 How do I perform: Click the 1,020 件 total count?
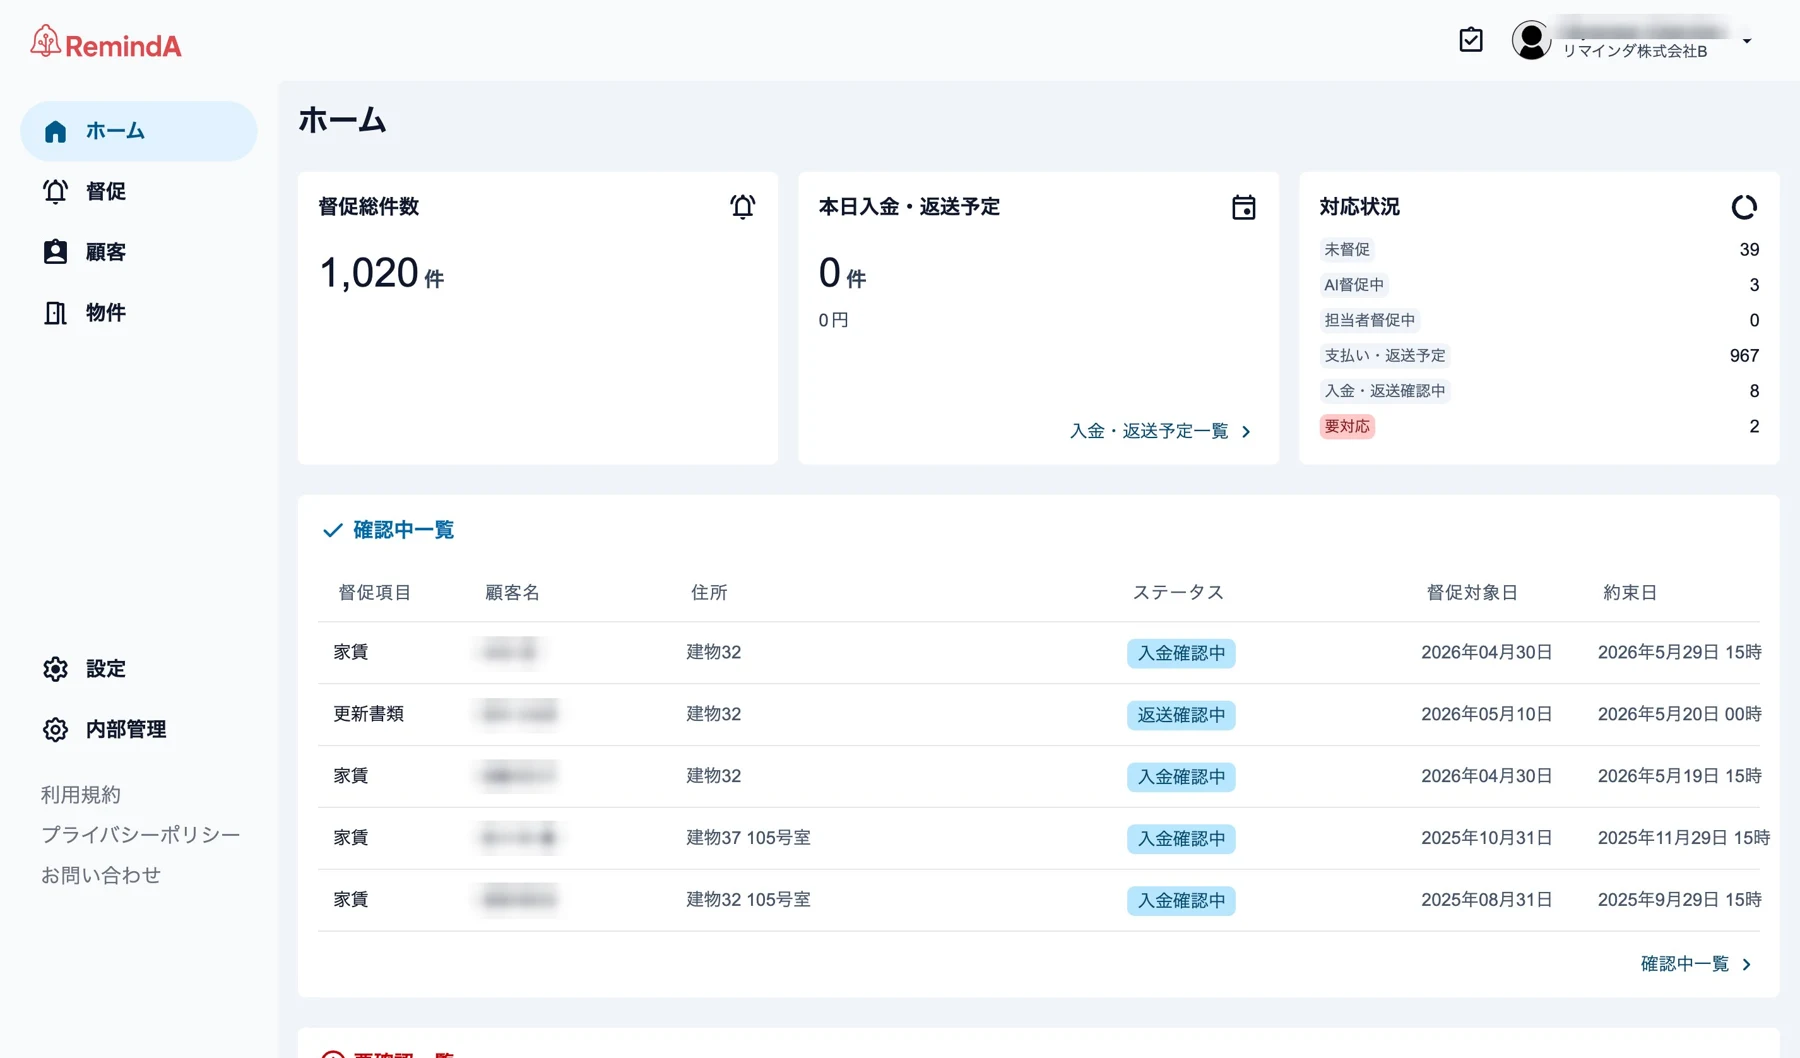(381, 273)
